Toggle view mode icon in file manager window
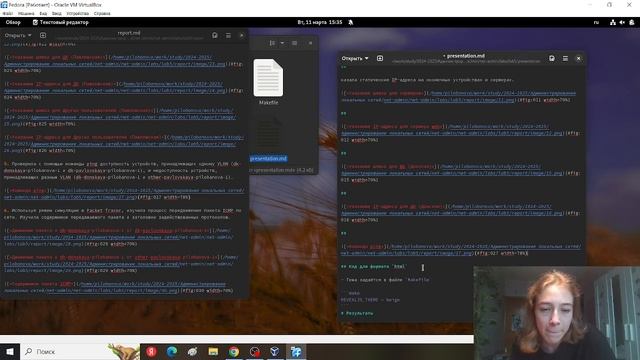The height and width of the screenshot is (360, 640). click(272, 43)
